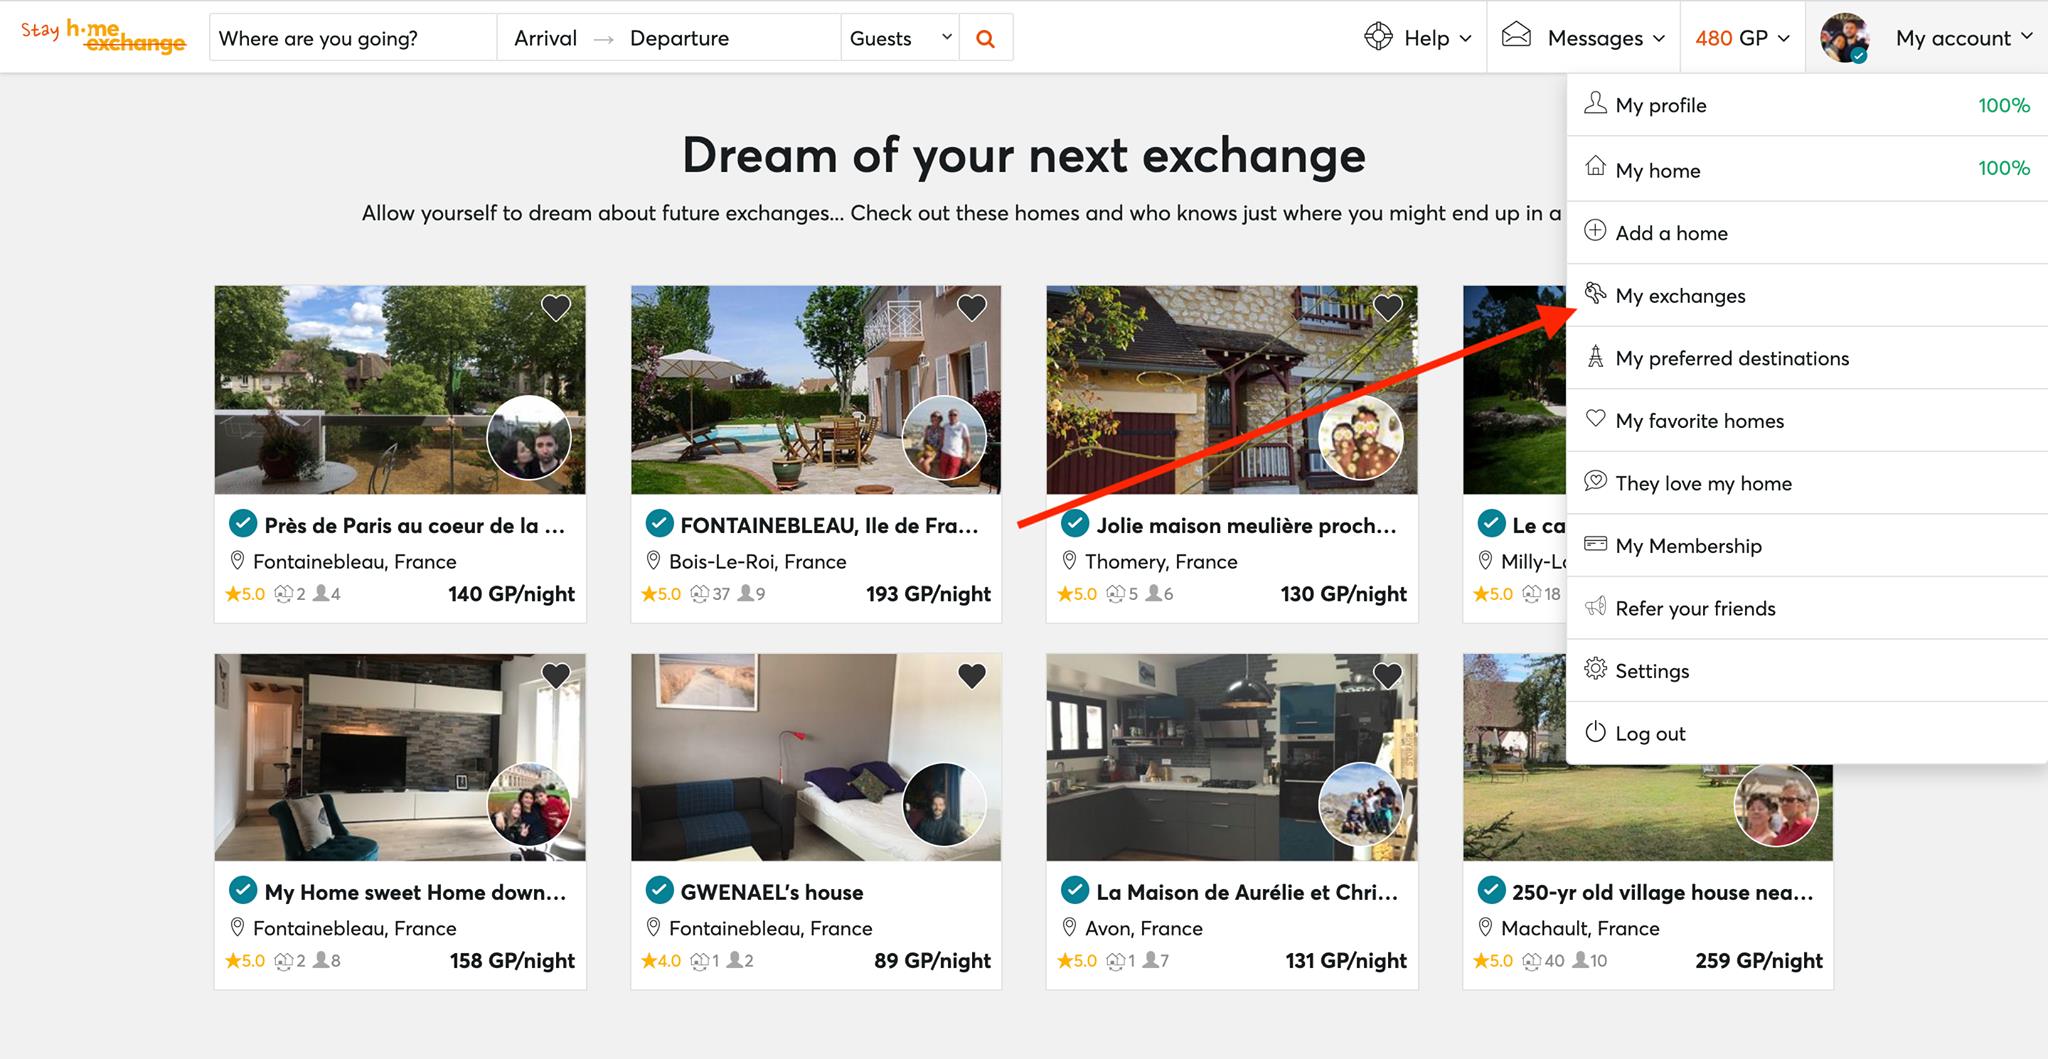Click the Settings gear icon in menu

click(x=1595, y=669)
